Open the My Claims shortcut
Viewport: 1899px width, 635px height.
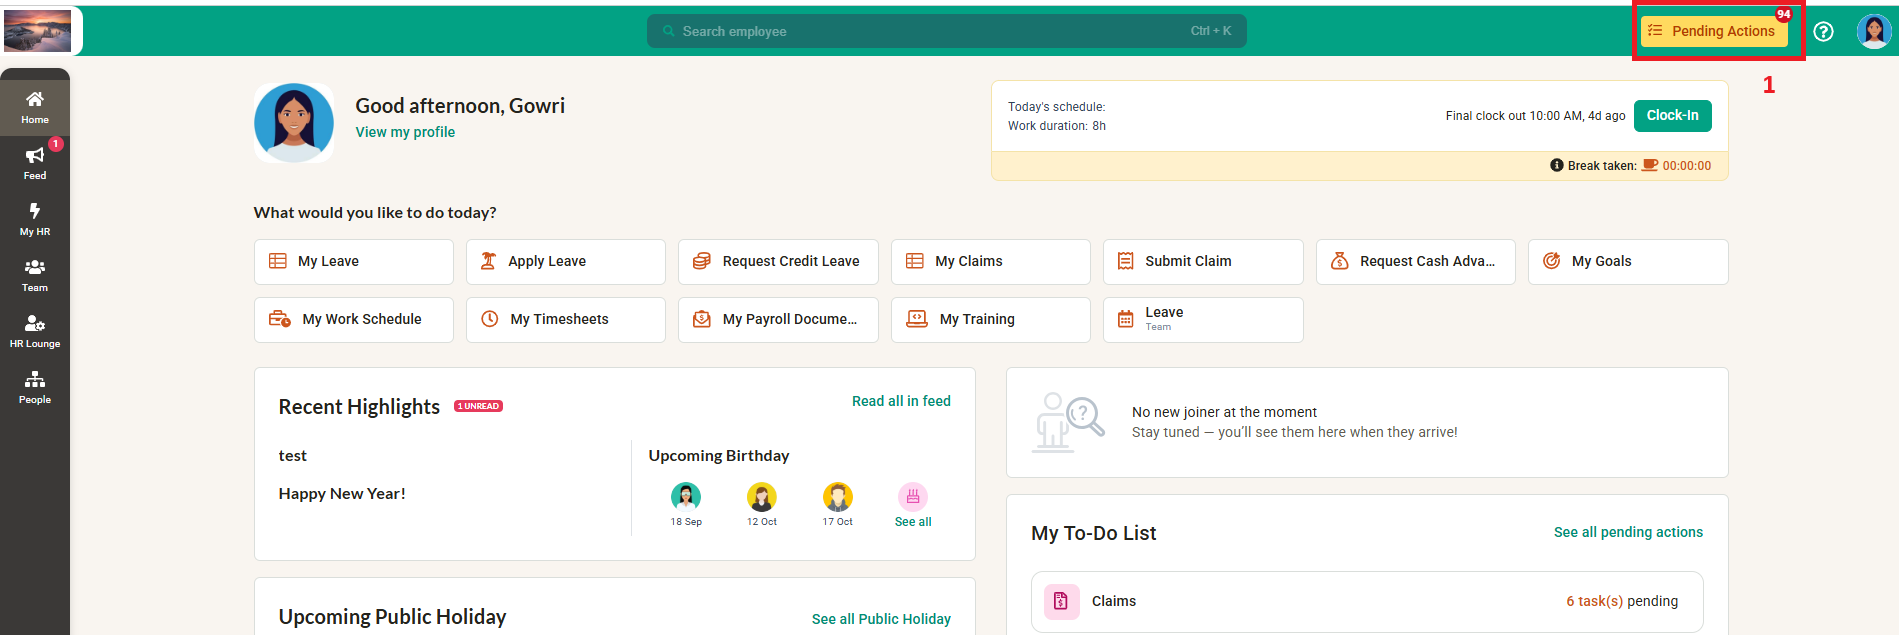[991, 262]
